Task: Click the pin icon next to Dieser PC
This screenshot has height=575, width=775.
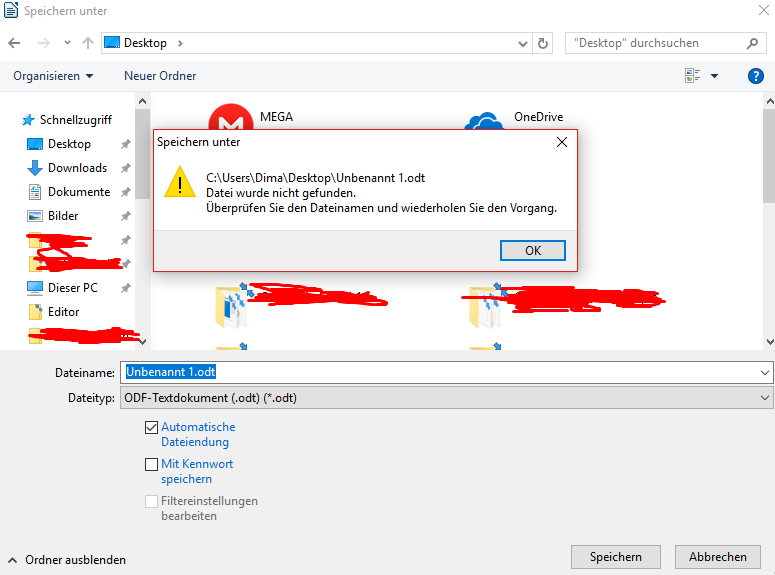Action: (x=126, y=288)
